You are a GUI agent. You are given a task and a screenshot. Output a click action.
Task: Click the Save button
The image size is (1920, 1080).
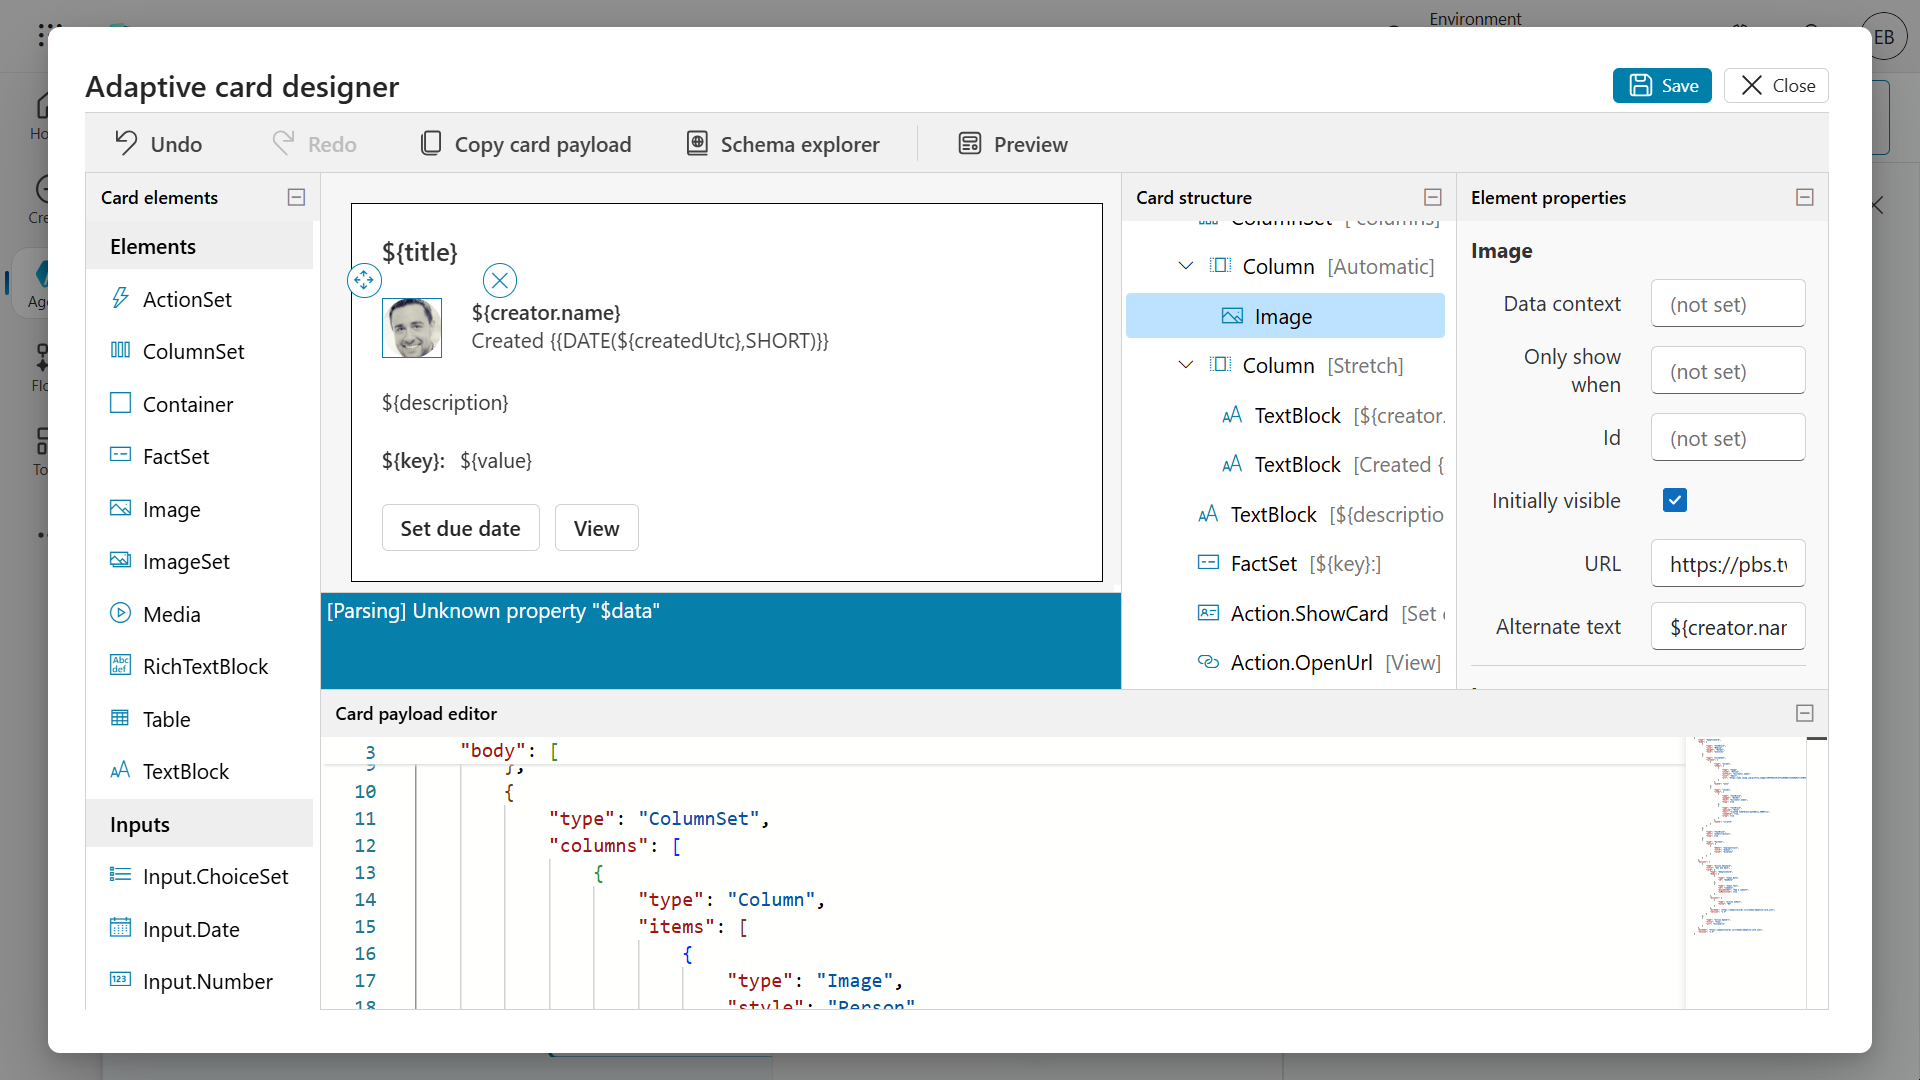[1662, 86]
